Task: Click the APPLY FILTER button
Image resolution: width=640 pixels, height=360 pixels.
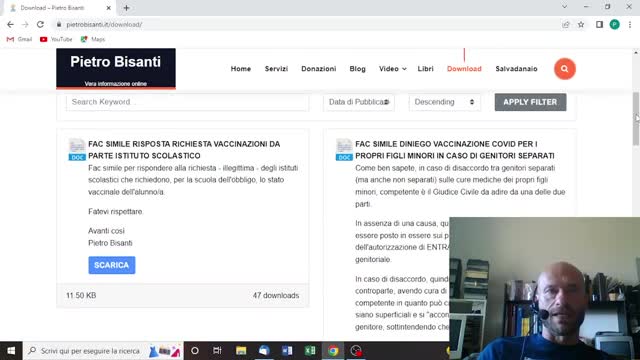Action: [x=530, y=102]
